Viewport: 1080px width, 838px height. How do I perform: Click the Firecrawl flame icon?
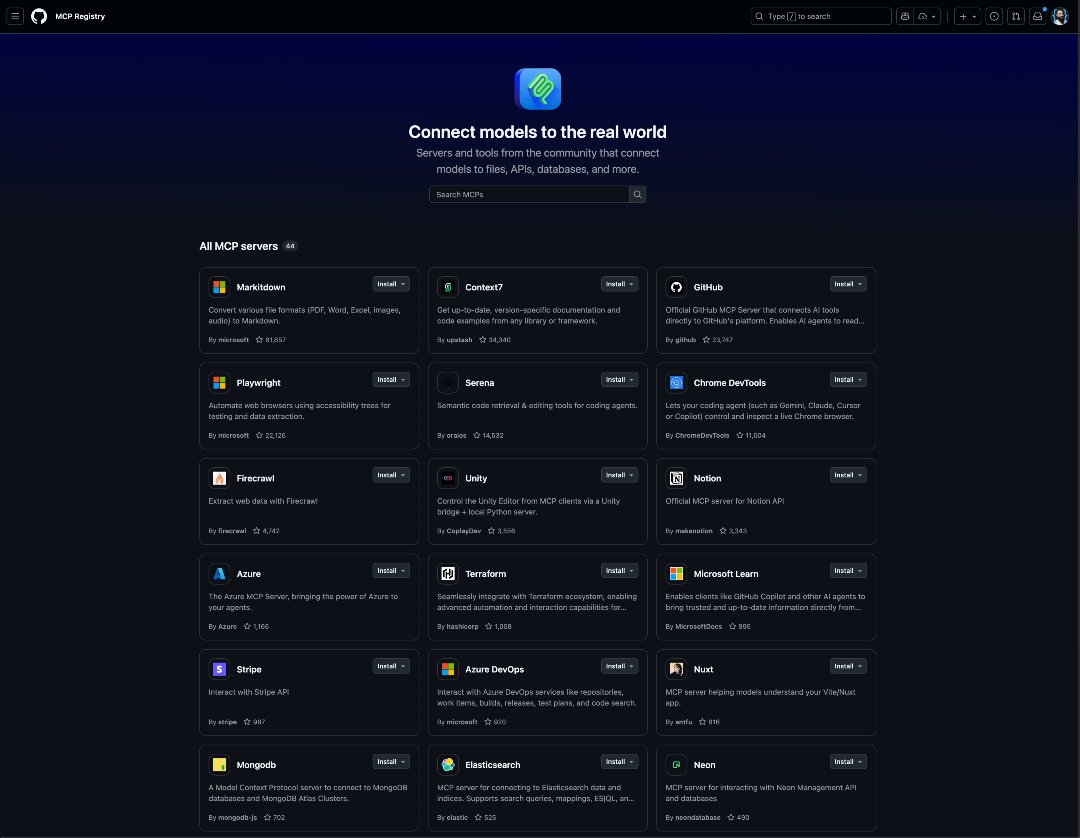[219, 478]
